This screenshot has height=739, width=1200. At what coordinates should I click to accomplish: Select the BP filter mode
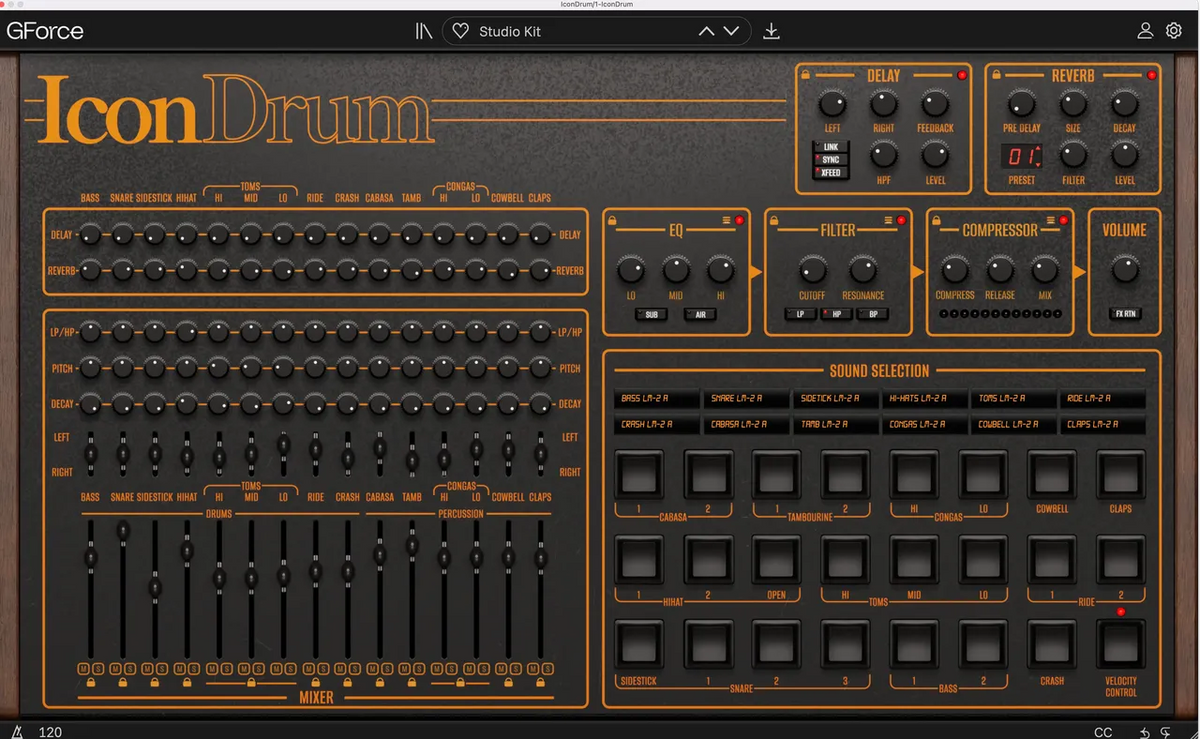pos(873,314)
